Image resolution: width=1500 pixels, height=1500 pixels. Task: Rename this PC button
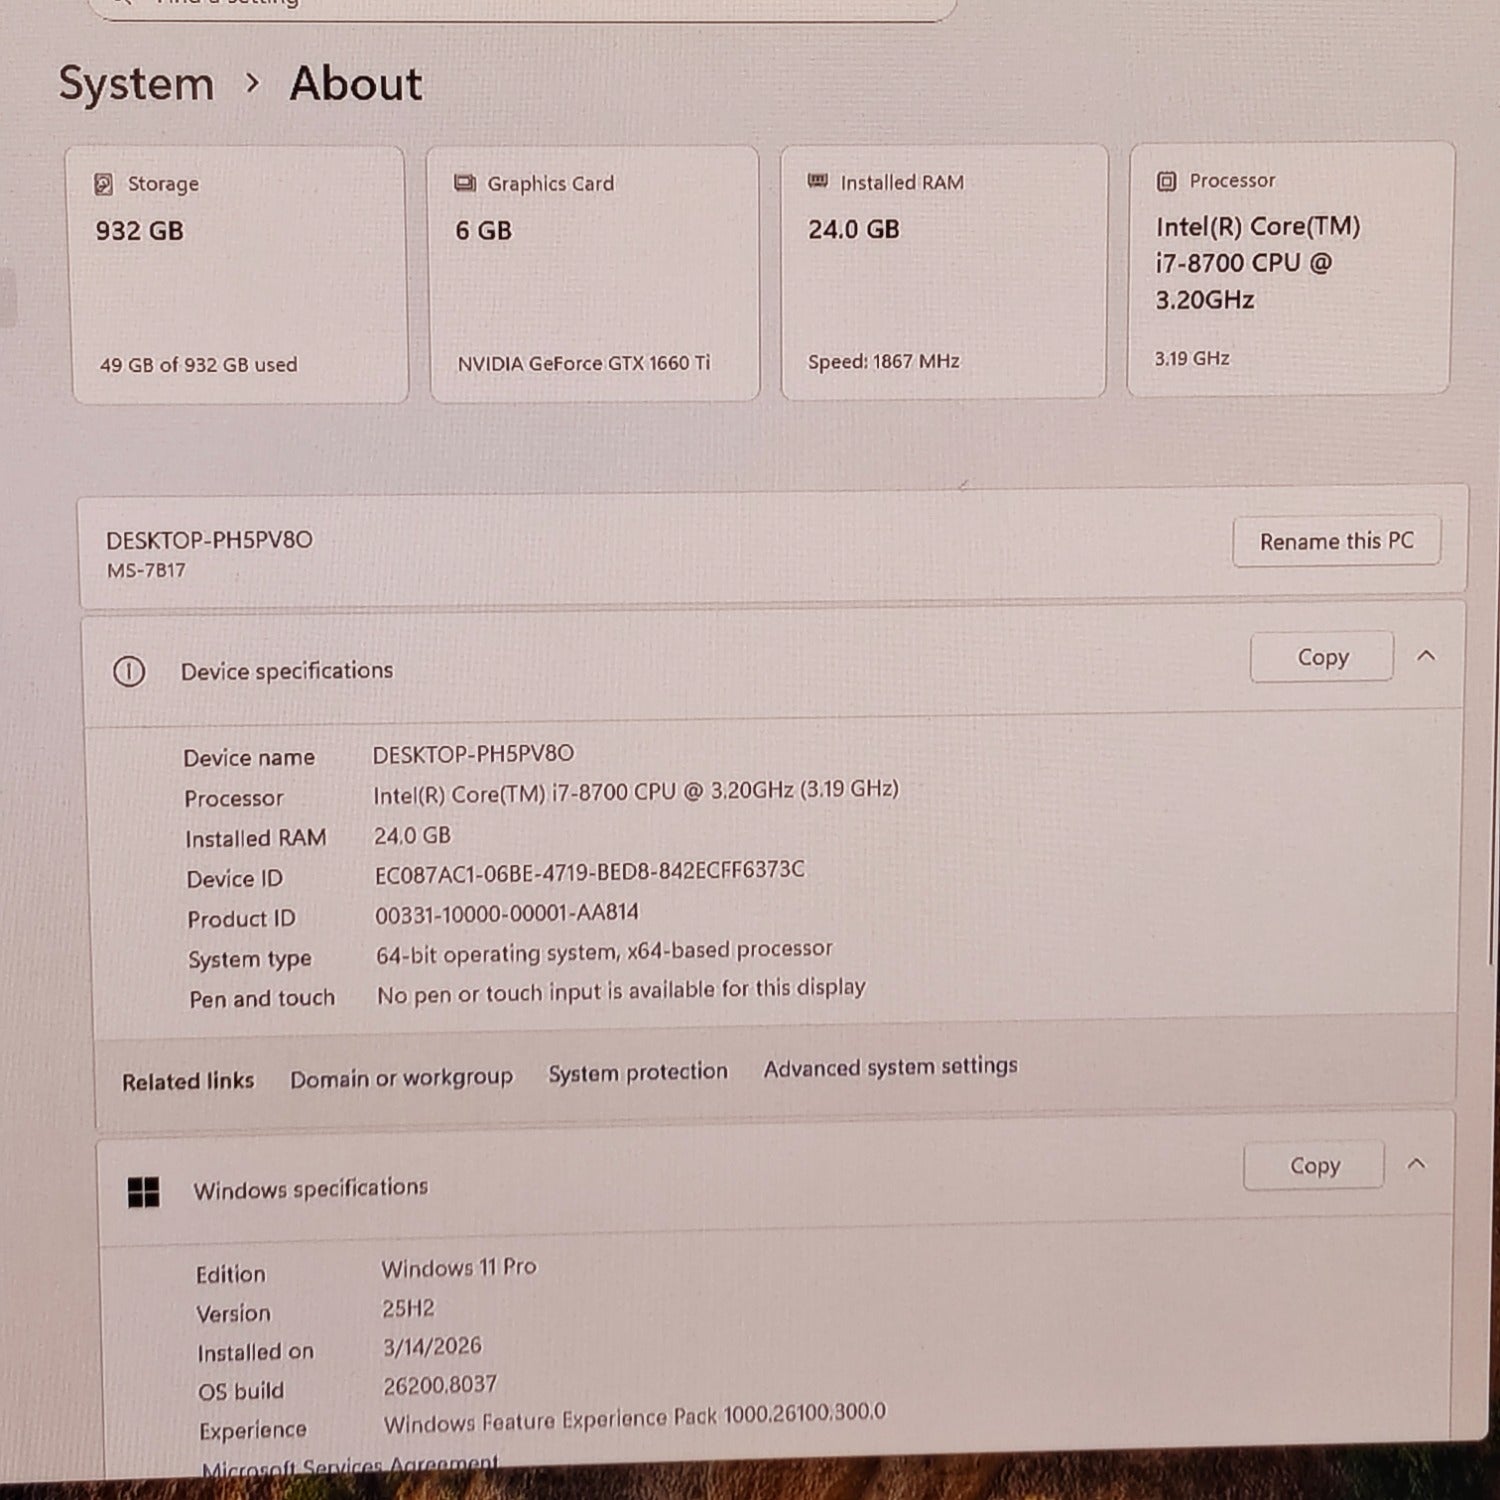coord(1336,541)
